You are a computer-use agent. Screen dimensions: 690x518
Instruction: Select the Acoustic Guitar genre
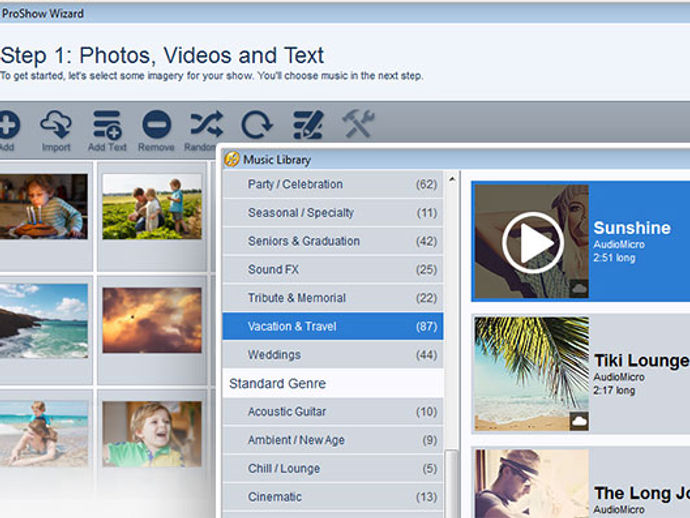click(x=333, y=411)
